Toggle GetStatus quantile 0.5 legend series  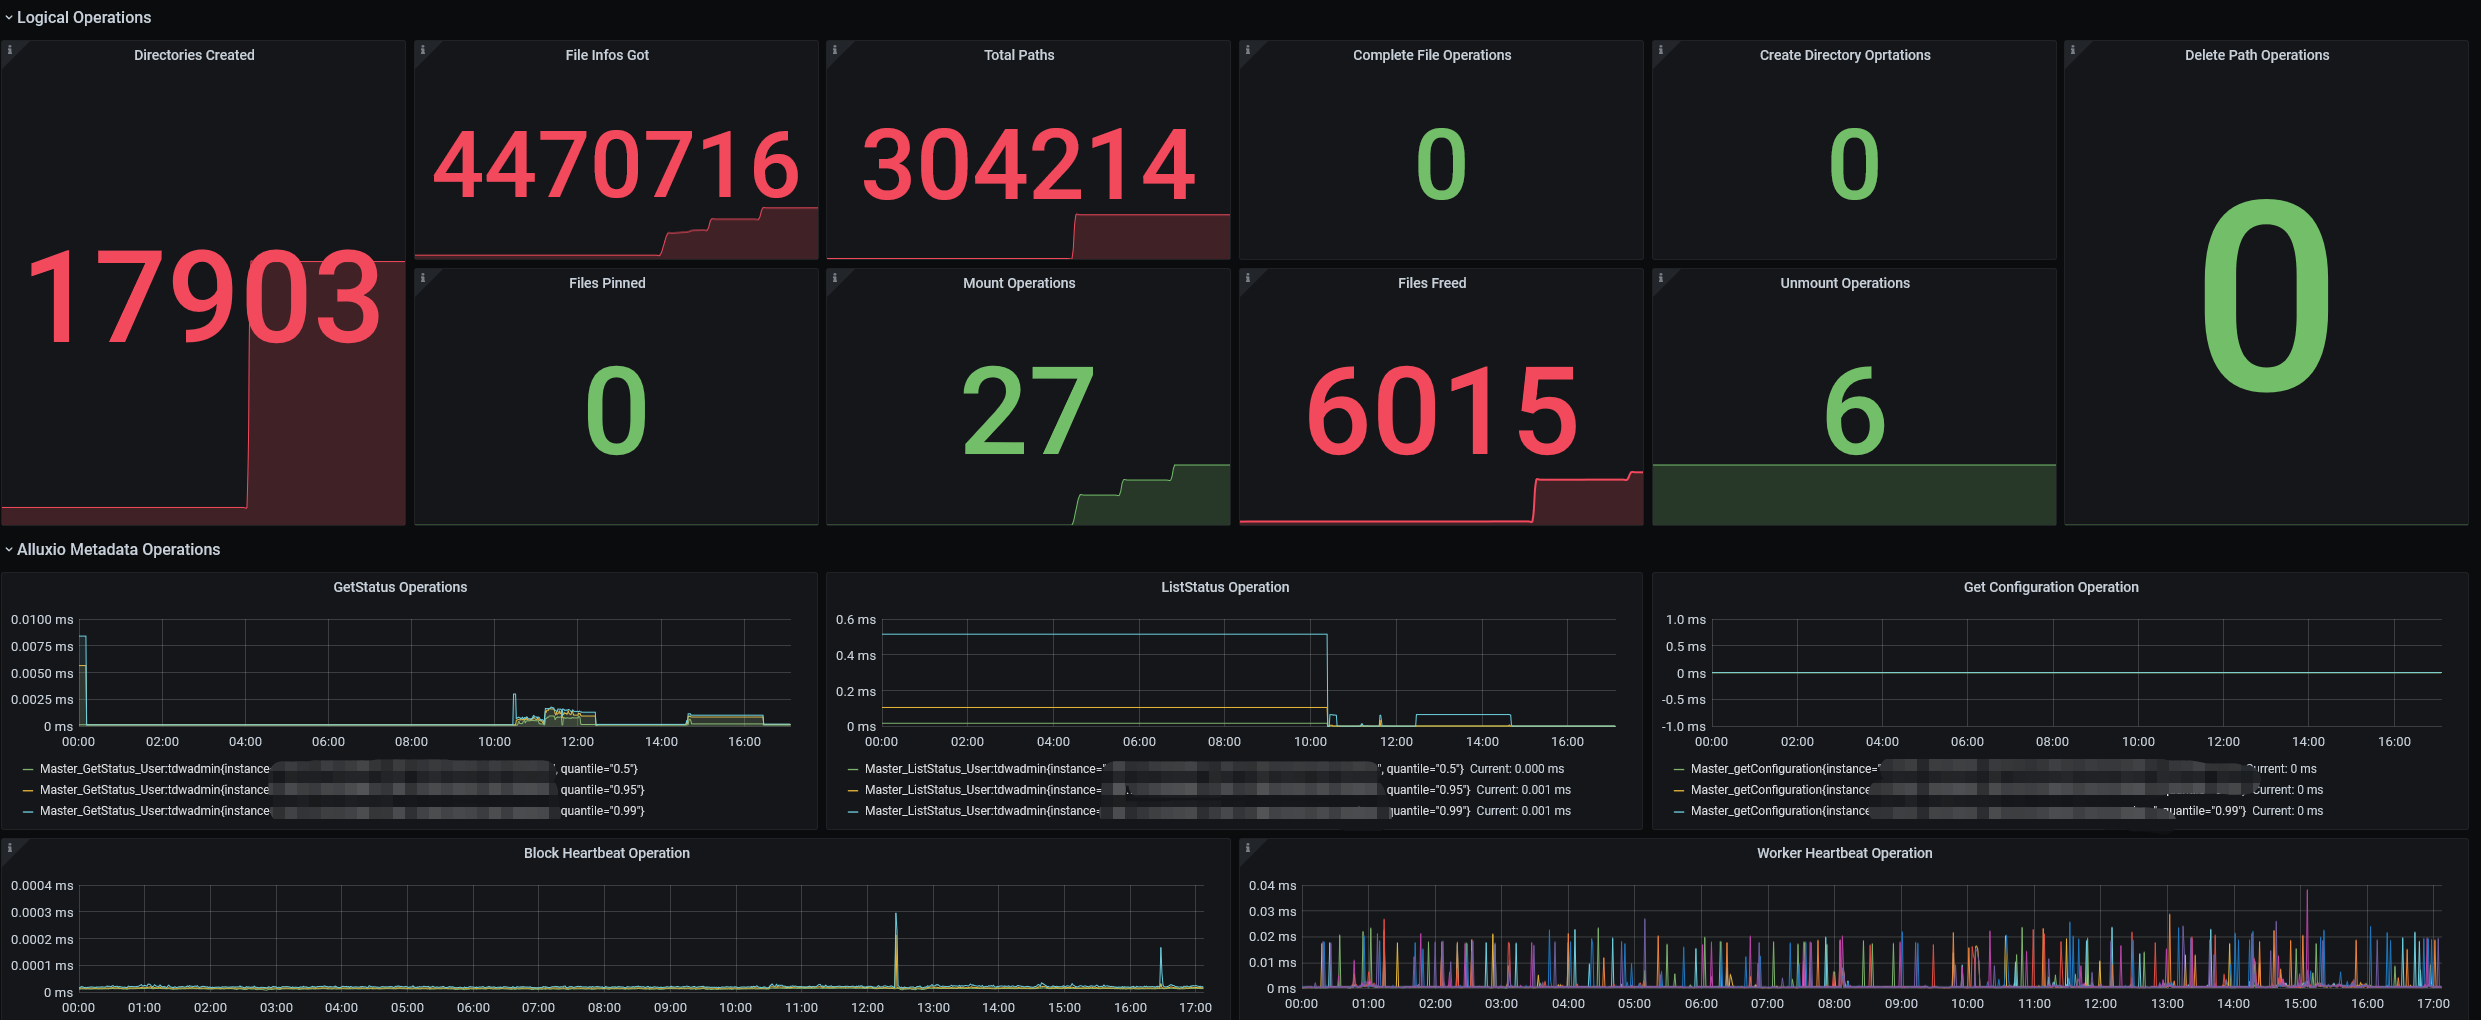330,769
